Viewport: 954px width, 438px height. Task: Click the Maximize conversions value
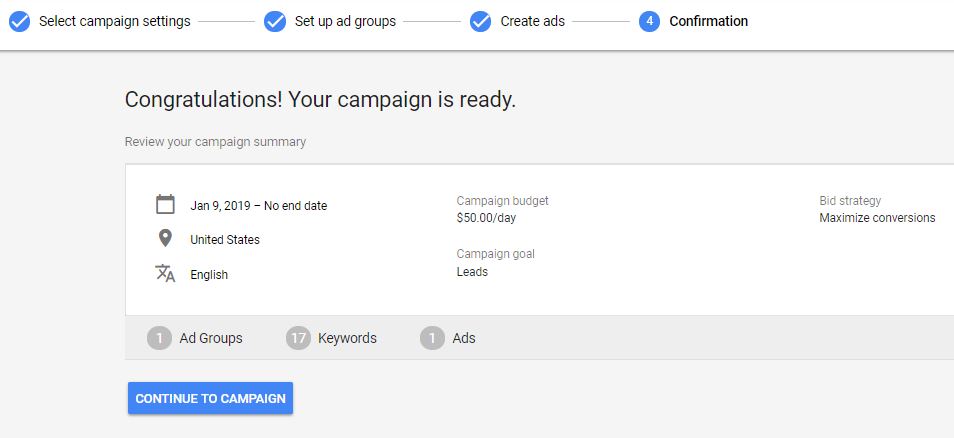(877, 218)
